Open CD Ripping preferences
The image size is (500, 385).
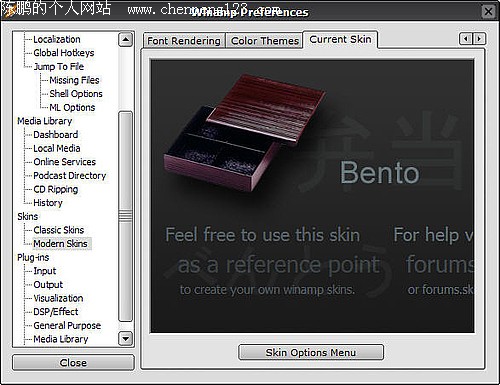pyautogui.click(x=56, y=189)
